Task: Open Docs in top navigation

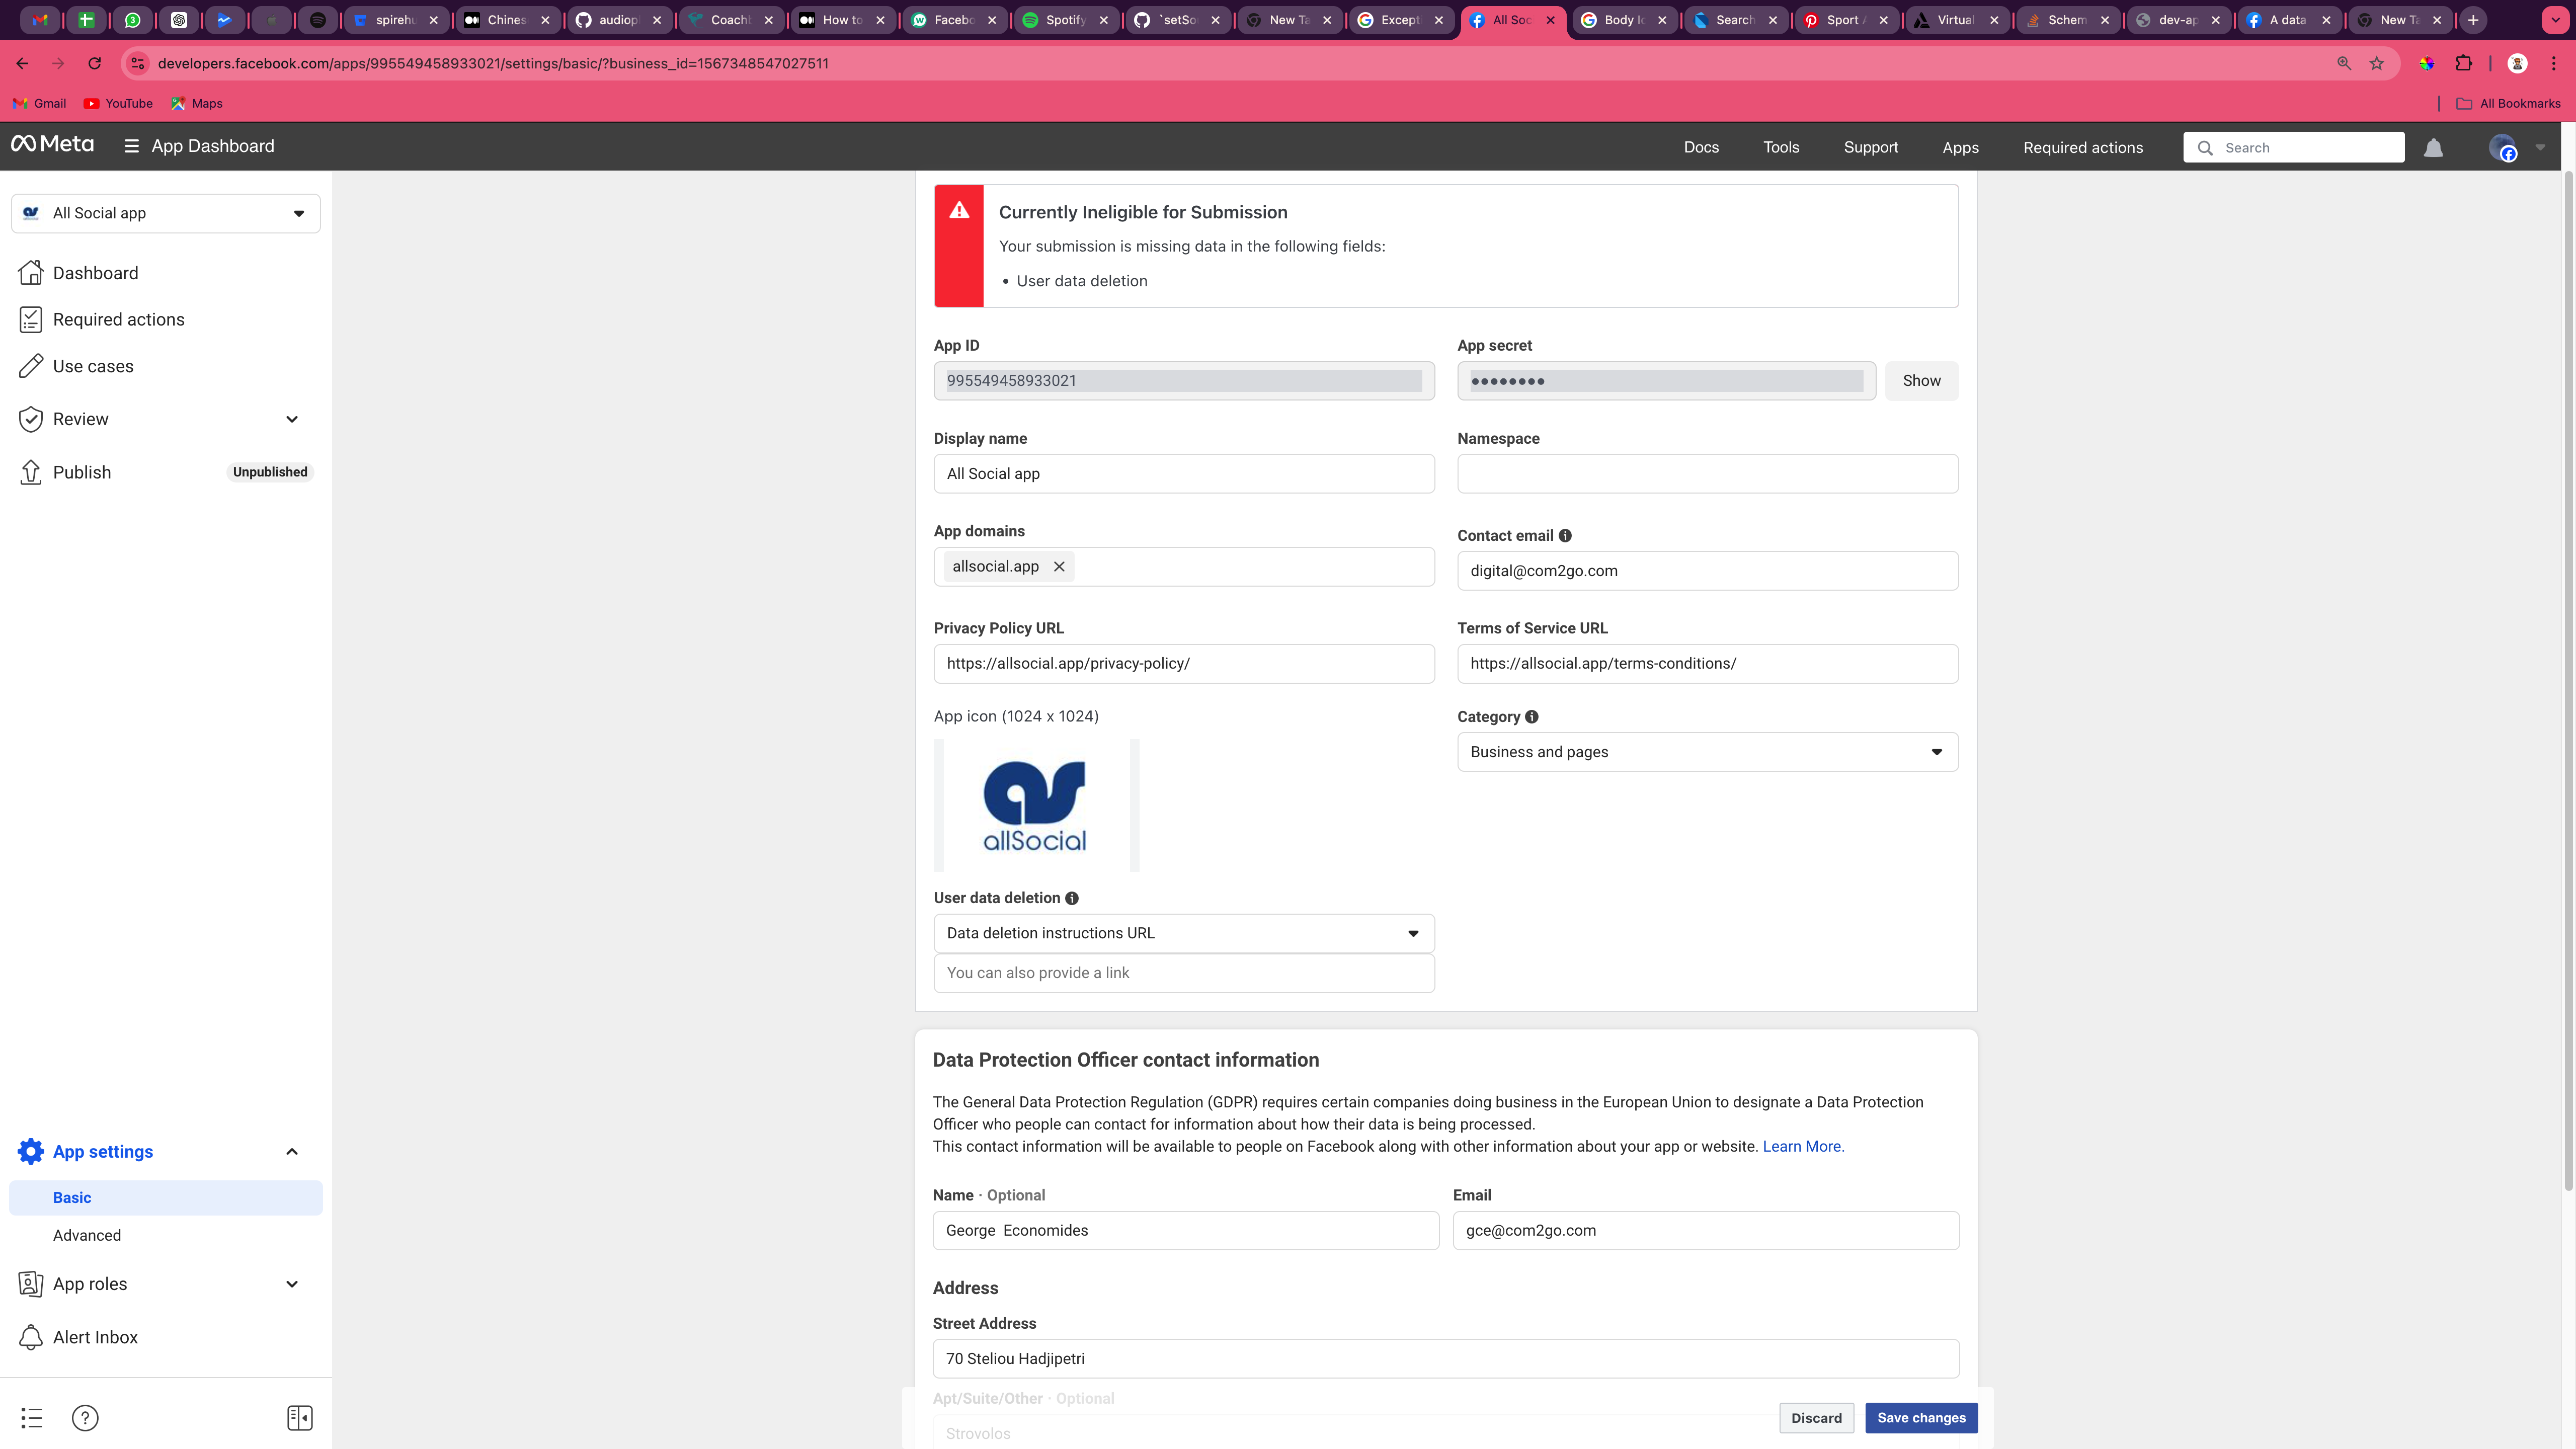Action: [x=1701, y=147]
